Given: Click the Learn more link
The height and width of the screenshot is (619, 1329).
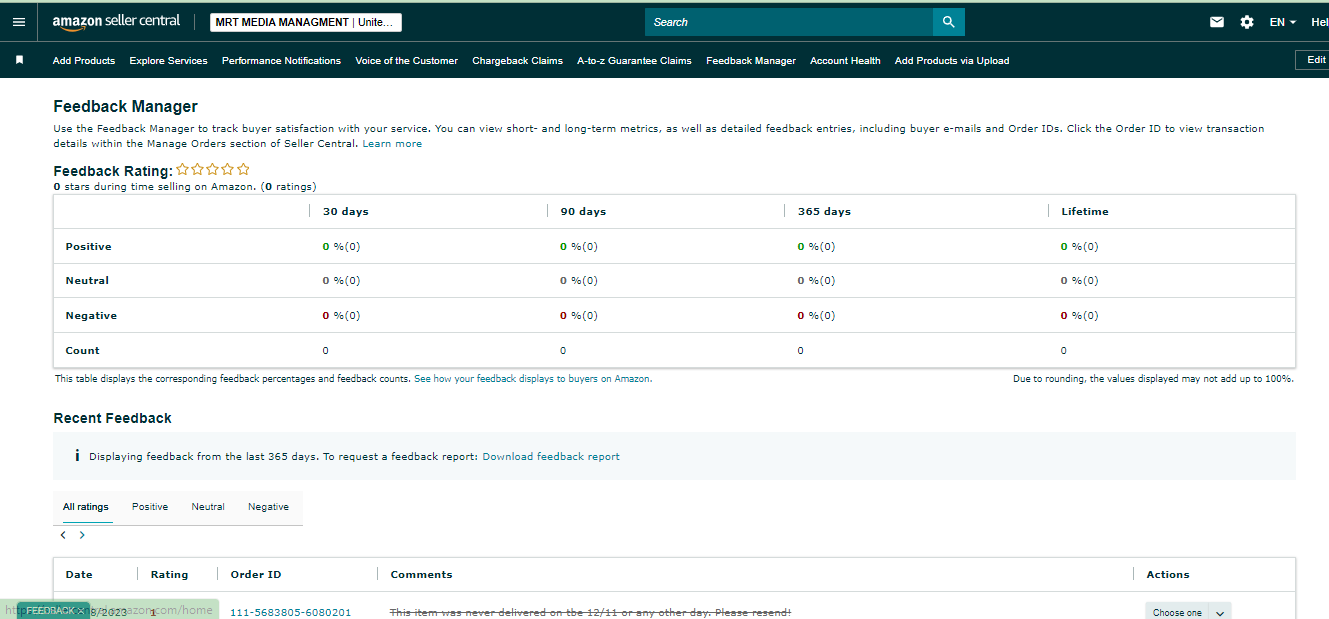Looking at the screenshot, I should (392, 144).
